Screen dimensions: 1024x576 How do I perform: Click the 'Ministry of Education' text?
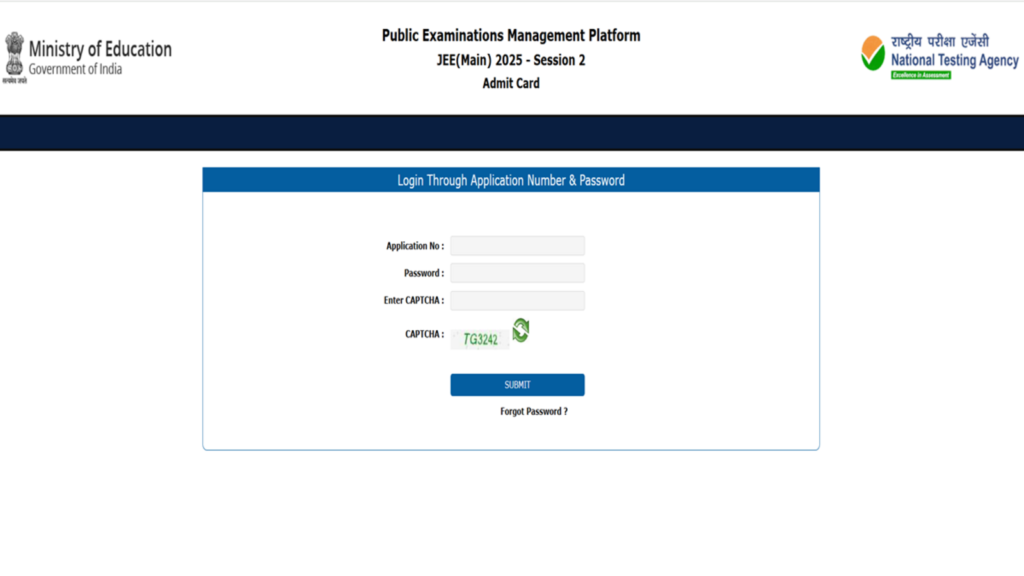pyautogui.click(x=100, y=49)
